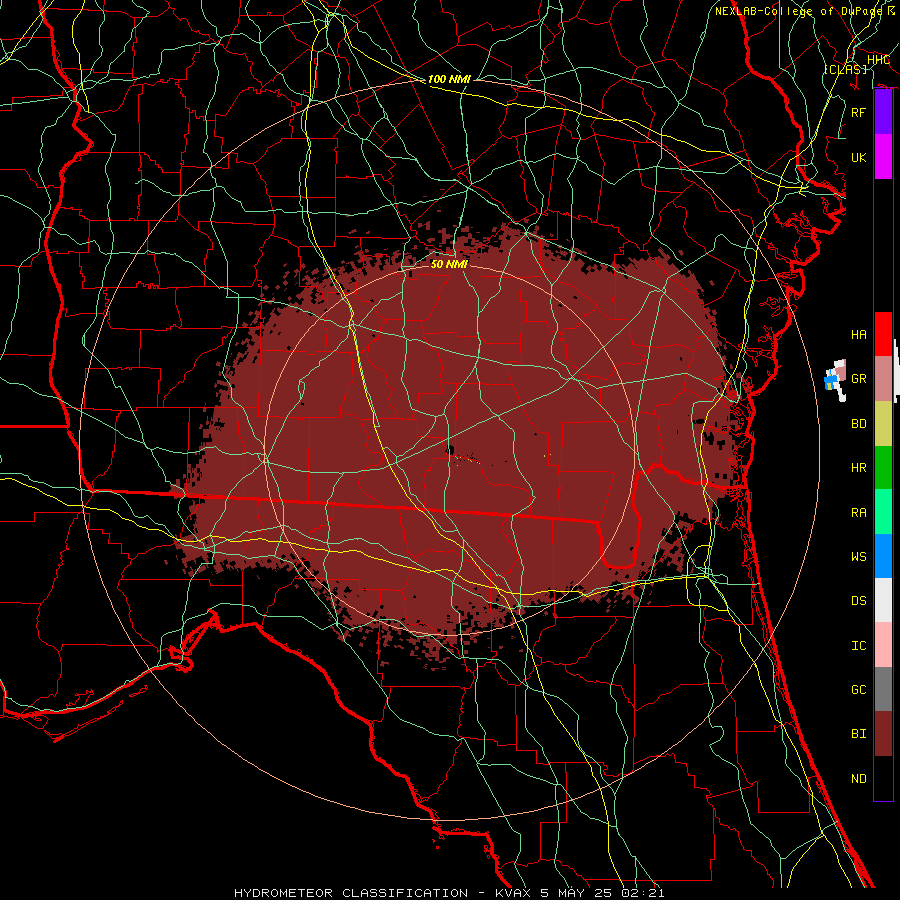
Task: Click the HYDROMETEOR CLASSIFICATION title text
Action: tap(351, 893)
